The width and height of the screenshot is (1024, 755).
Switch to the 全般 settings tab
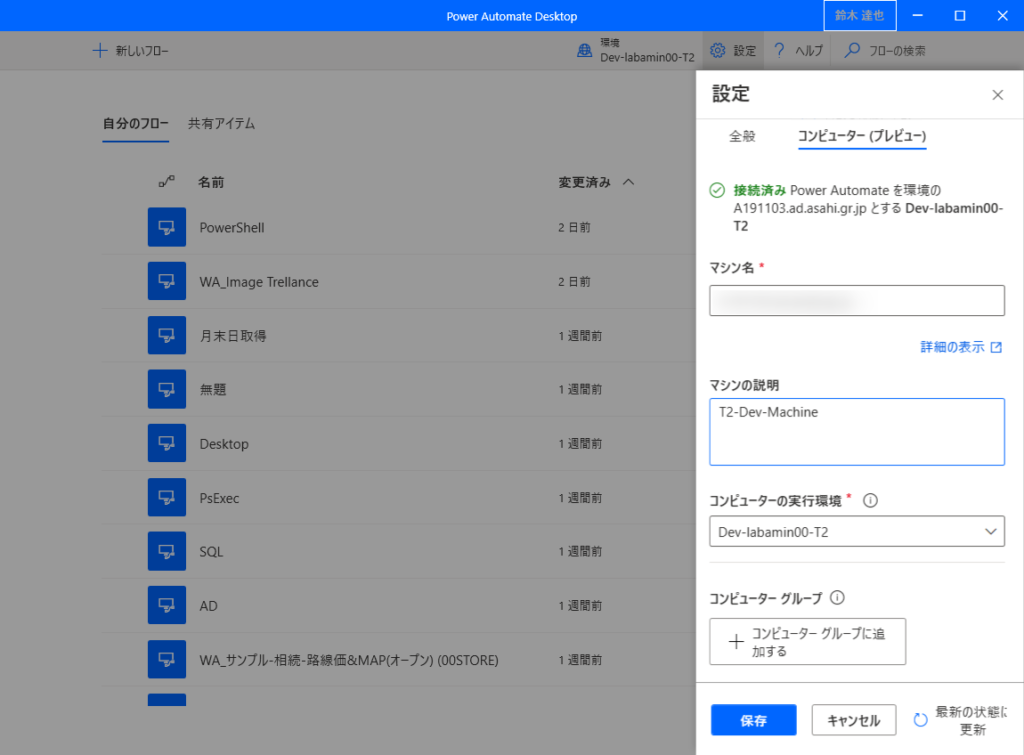click(742, 136)
